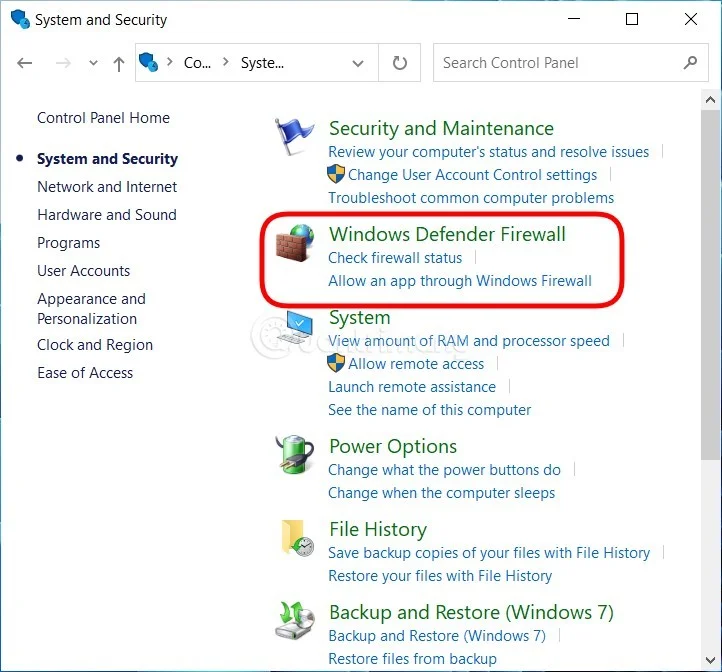Open Appearance and Personalization category
Image resolution: width=722 pixels, height=672 pixels.
[91, 309]
